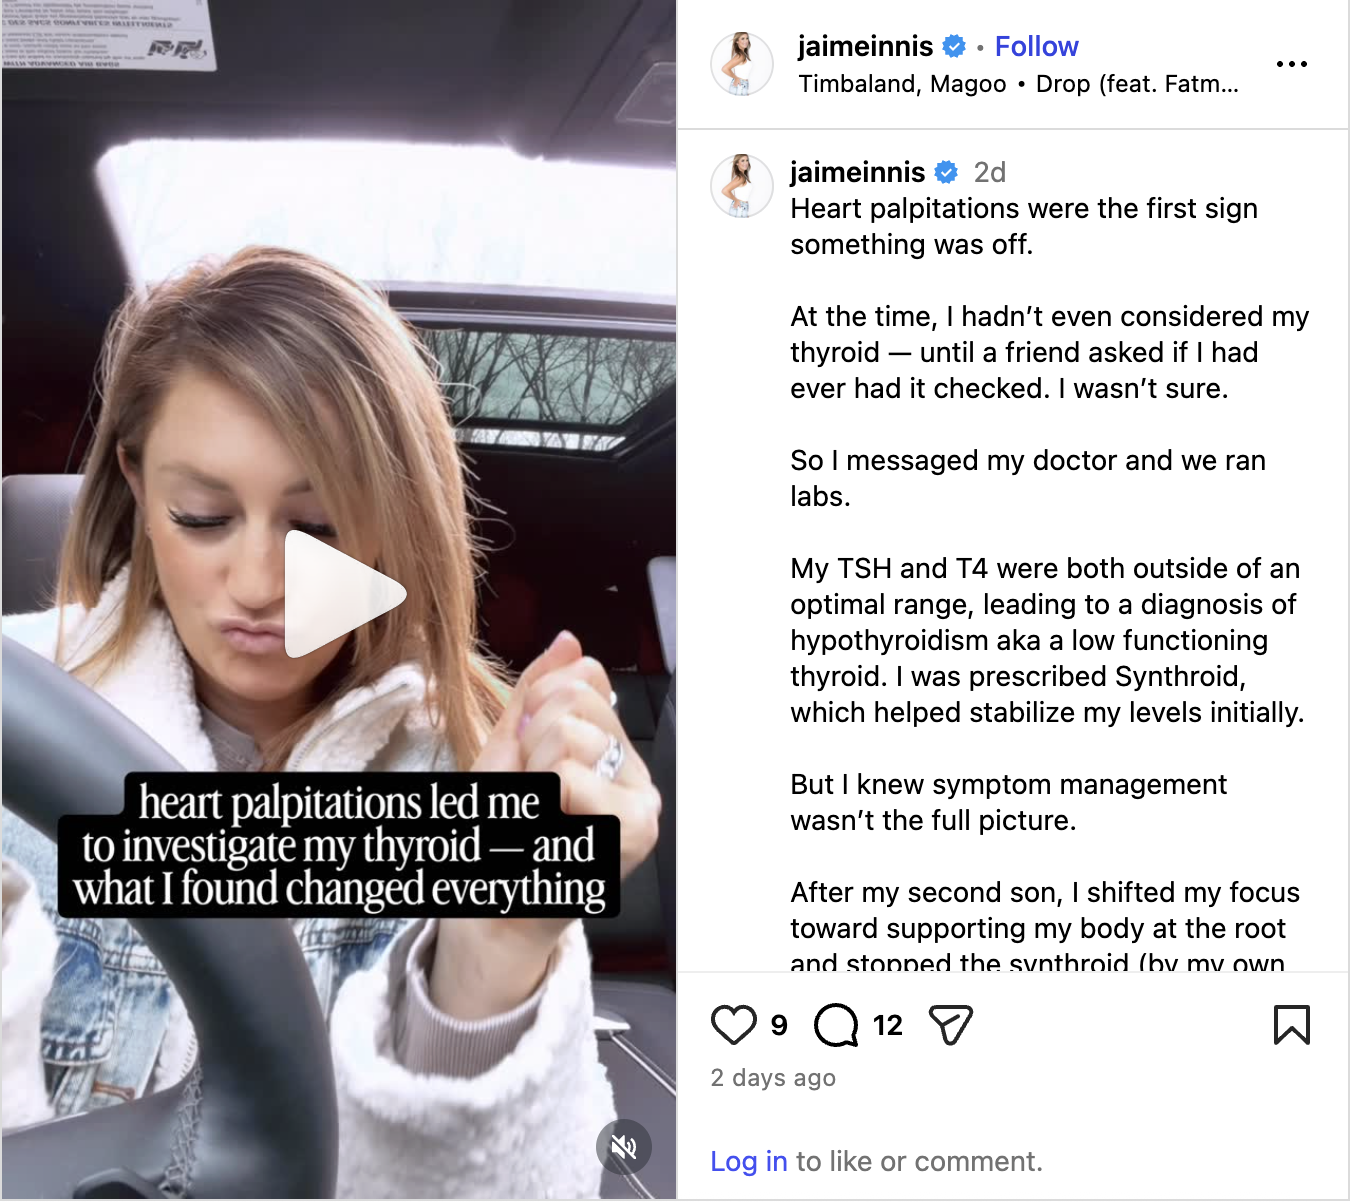Unmute the video with speaker icon
This screenshot has width=1356, height=1202.
[624, 1147]
